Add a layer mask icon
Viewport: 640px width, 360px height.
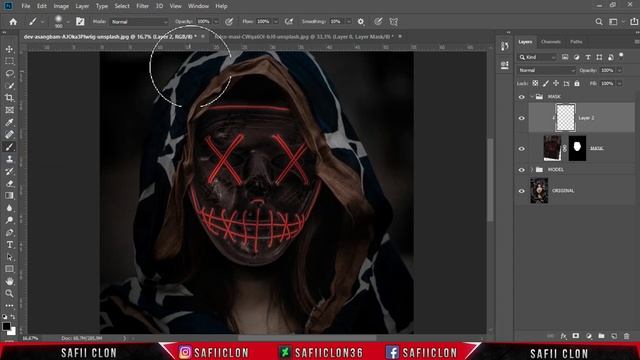[576, 336]
